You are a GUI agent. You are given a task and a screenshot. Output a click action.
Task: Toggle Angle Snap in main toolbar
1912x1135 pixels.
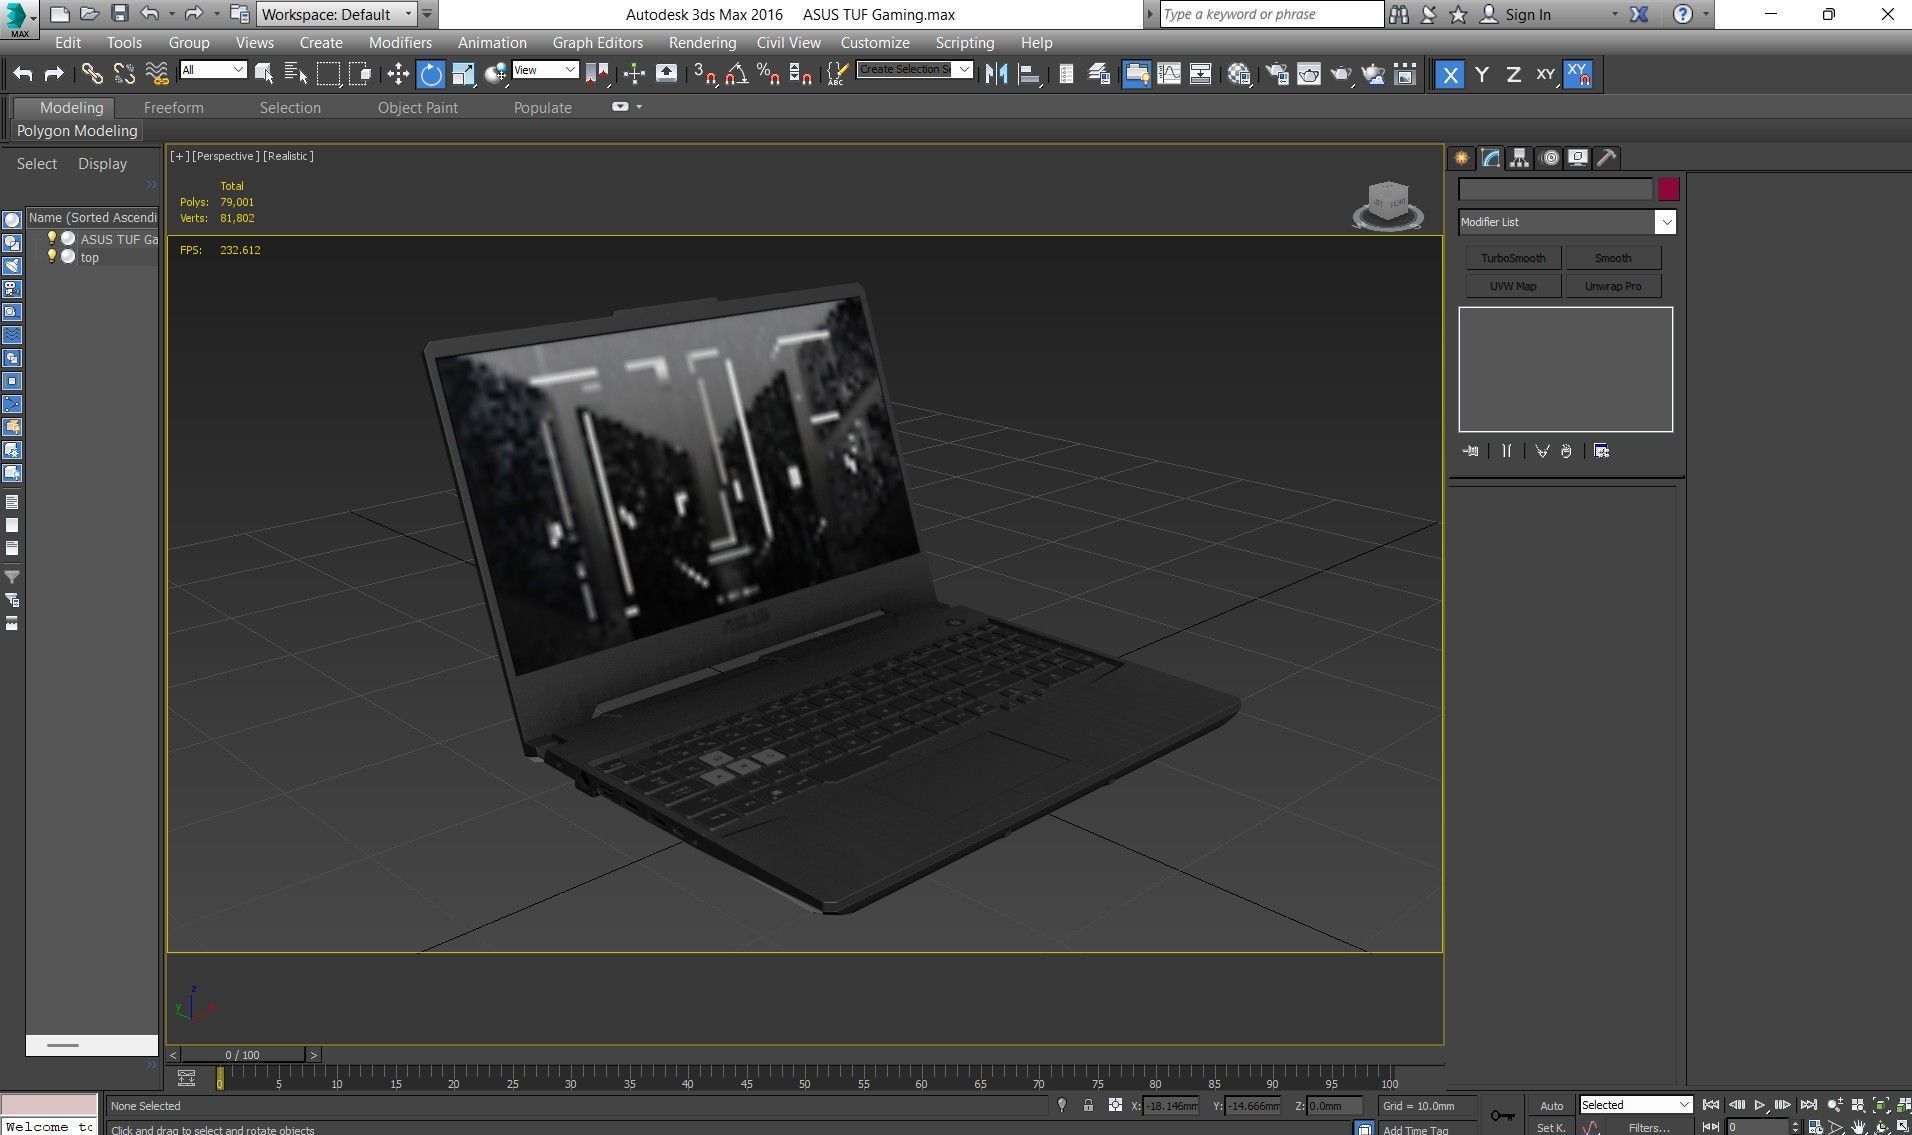736,74
